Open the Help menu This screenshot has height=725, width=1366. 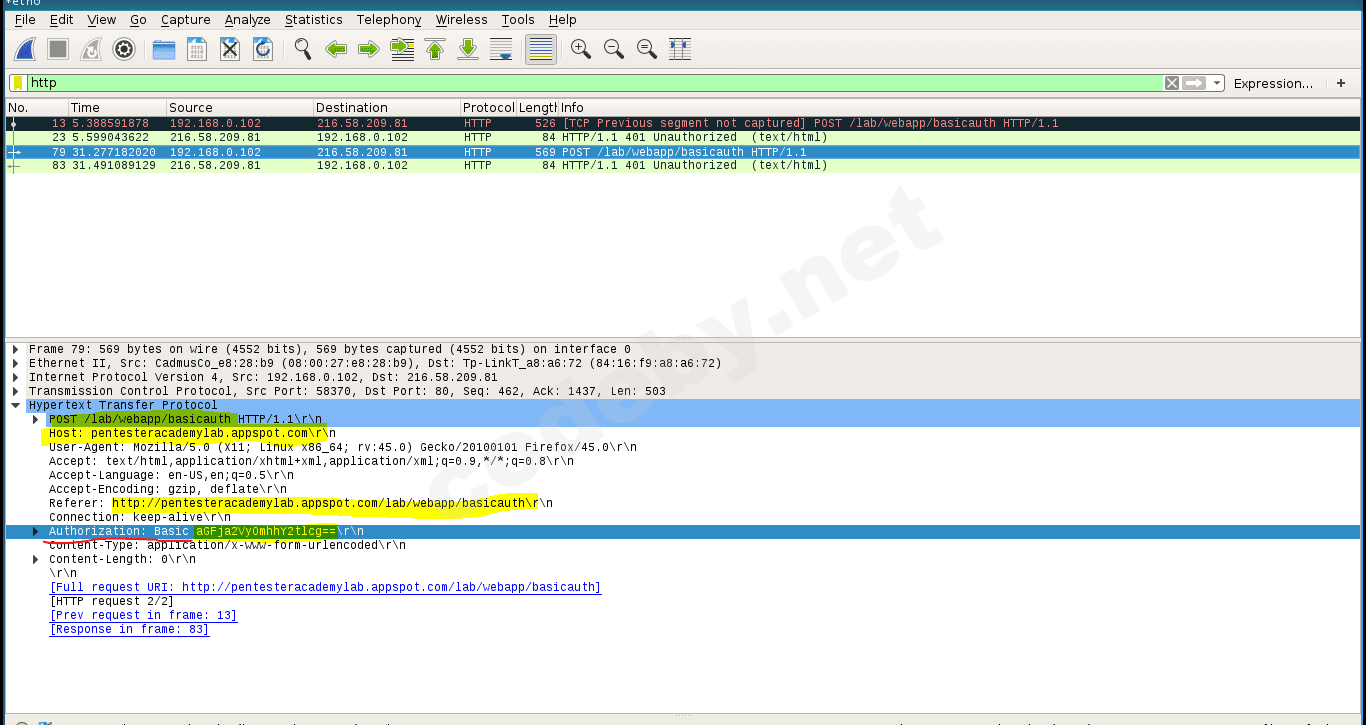click(562, 19)
